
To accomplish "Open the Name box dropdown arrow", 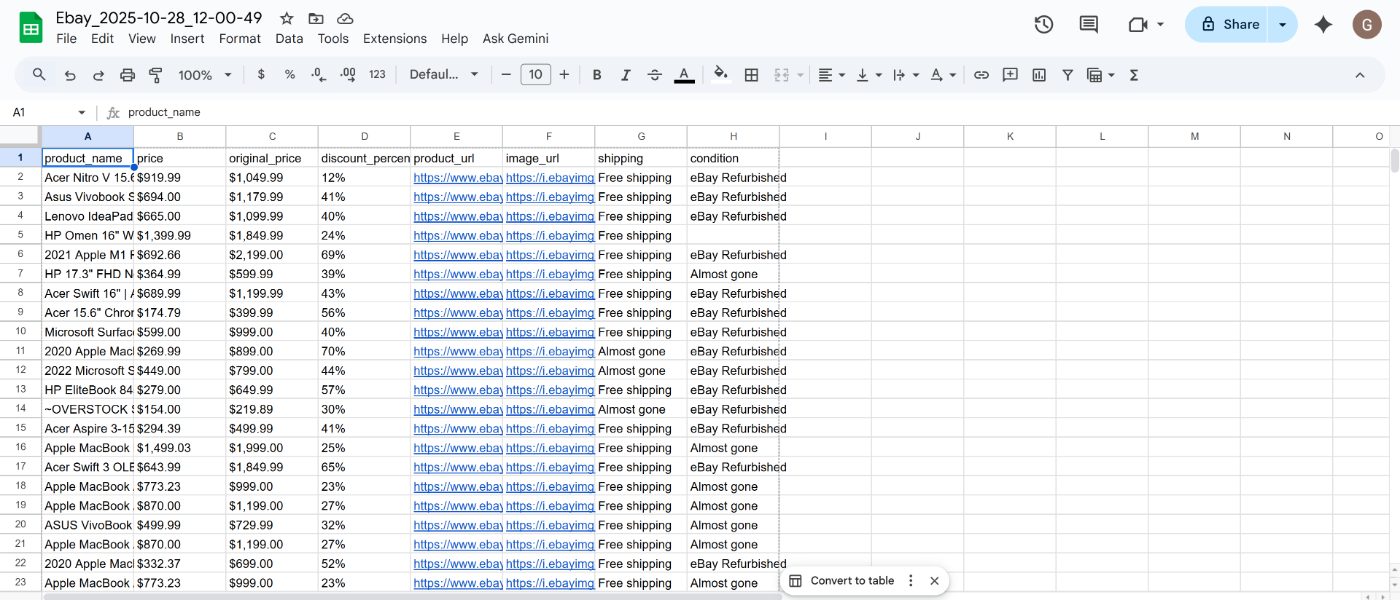I will (81, 113).
